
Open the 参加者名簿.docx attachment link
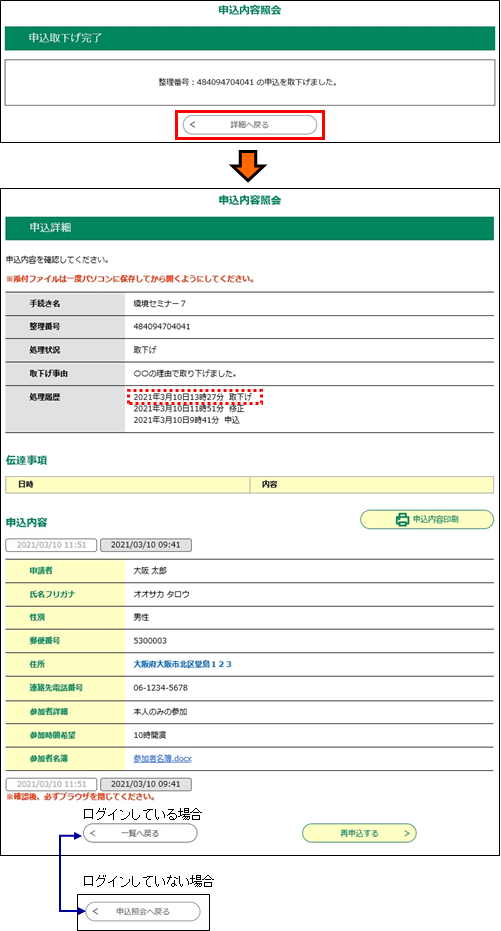click(163, 759)
